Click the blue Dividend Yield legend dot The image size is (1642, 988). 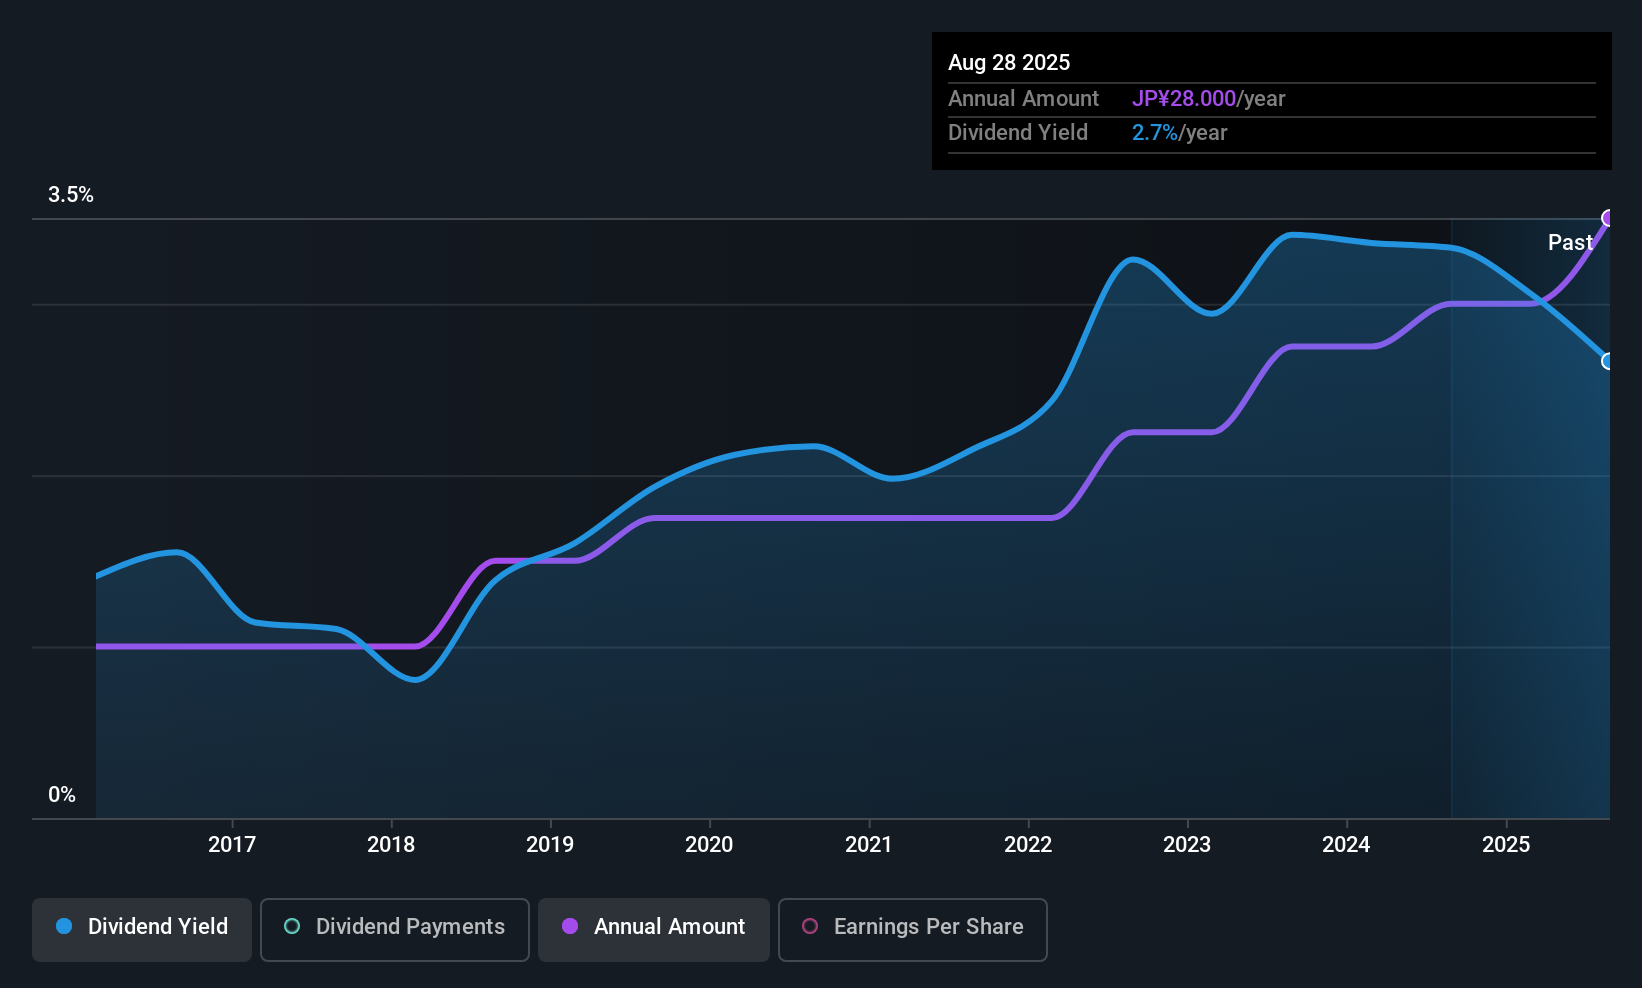(64, 927)
